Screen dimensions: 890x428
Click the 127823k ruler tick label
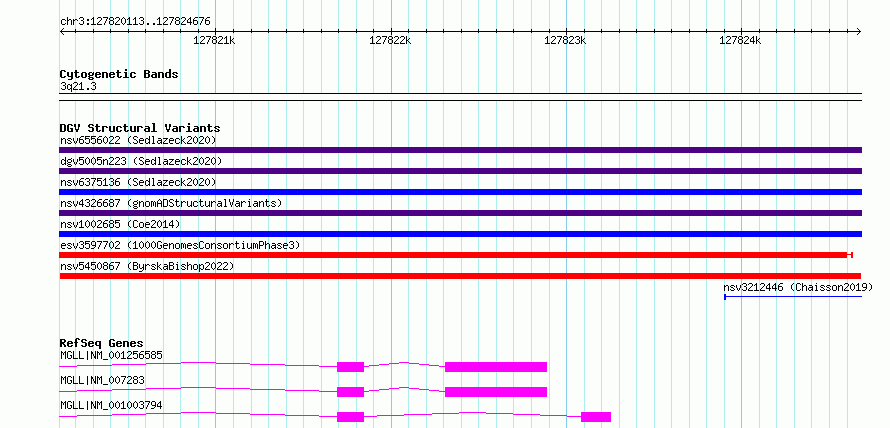[x=565, y=40]
